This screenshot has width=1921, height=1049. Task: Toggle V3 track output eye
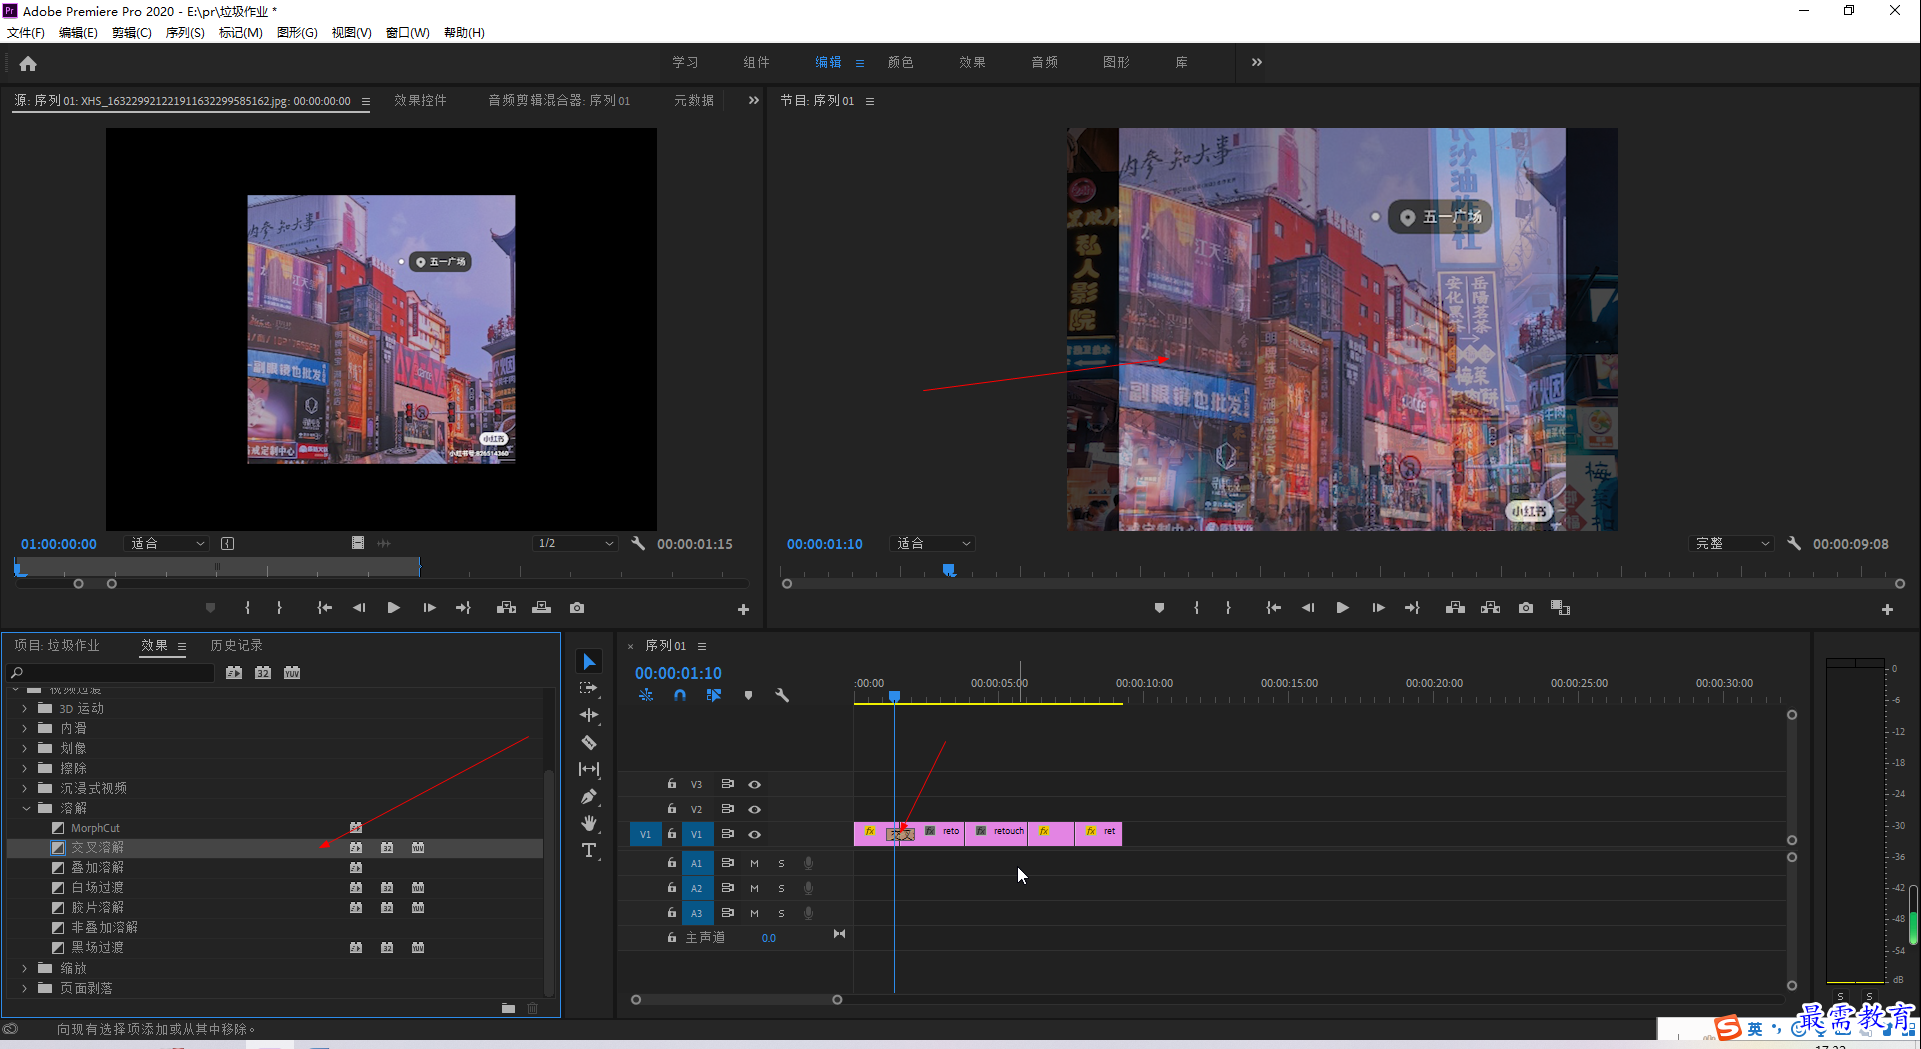(755, 784)
